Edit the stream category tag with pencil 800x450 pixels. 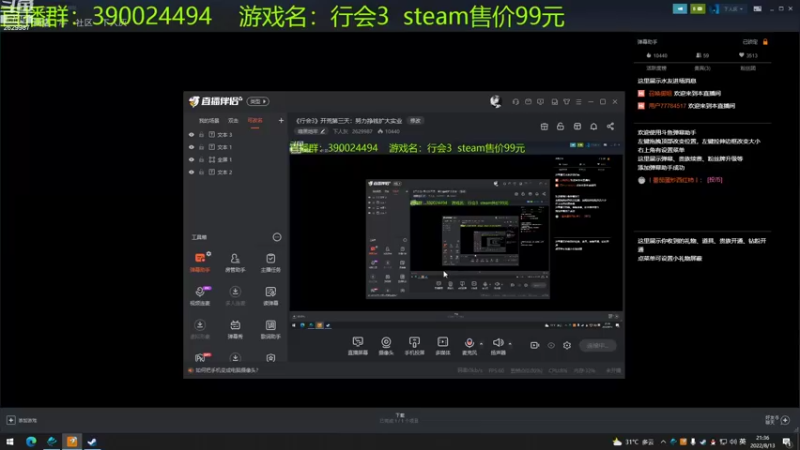pyautogui.click(x=311, y=132)
